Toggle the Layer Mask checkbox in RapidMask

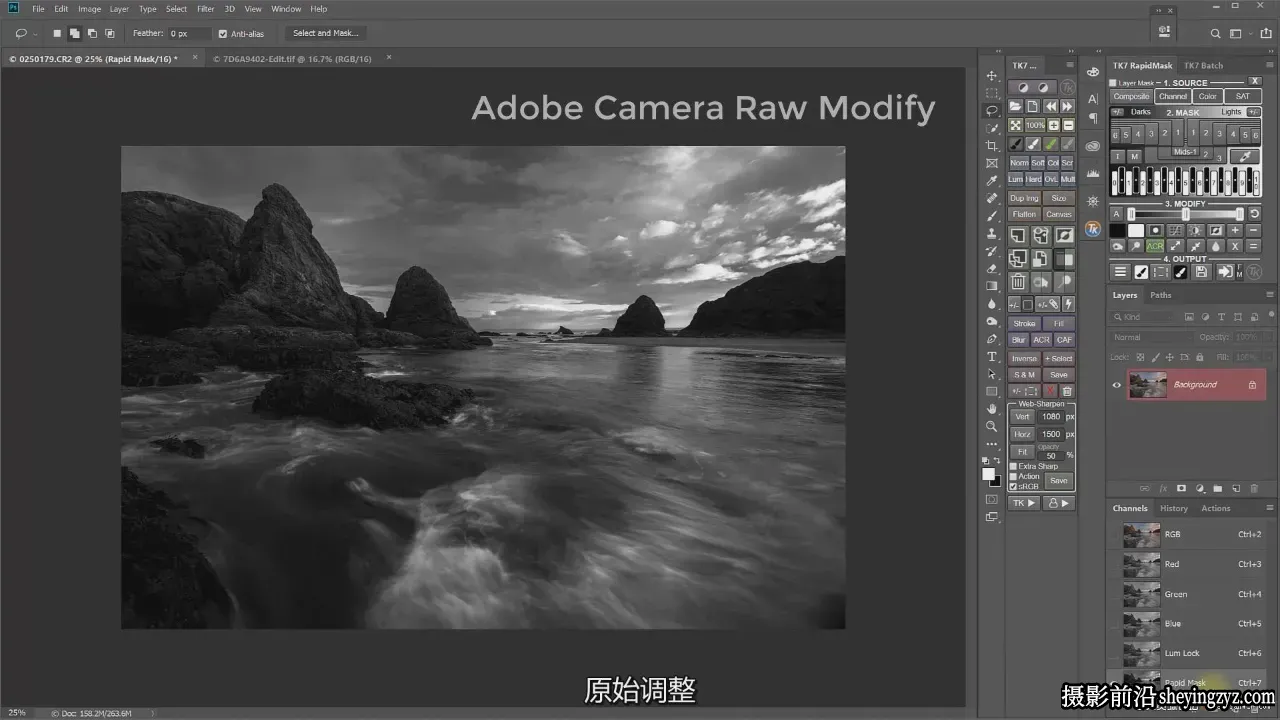point(1114,83)
